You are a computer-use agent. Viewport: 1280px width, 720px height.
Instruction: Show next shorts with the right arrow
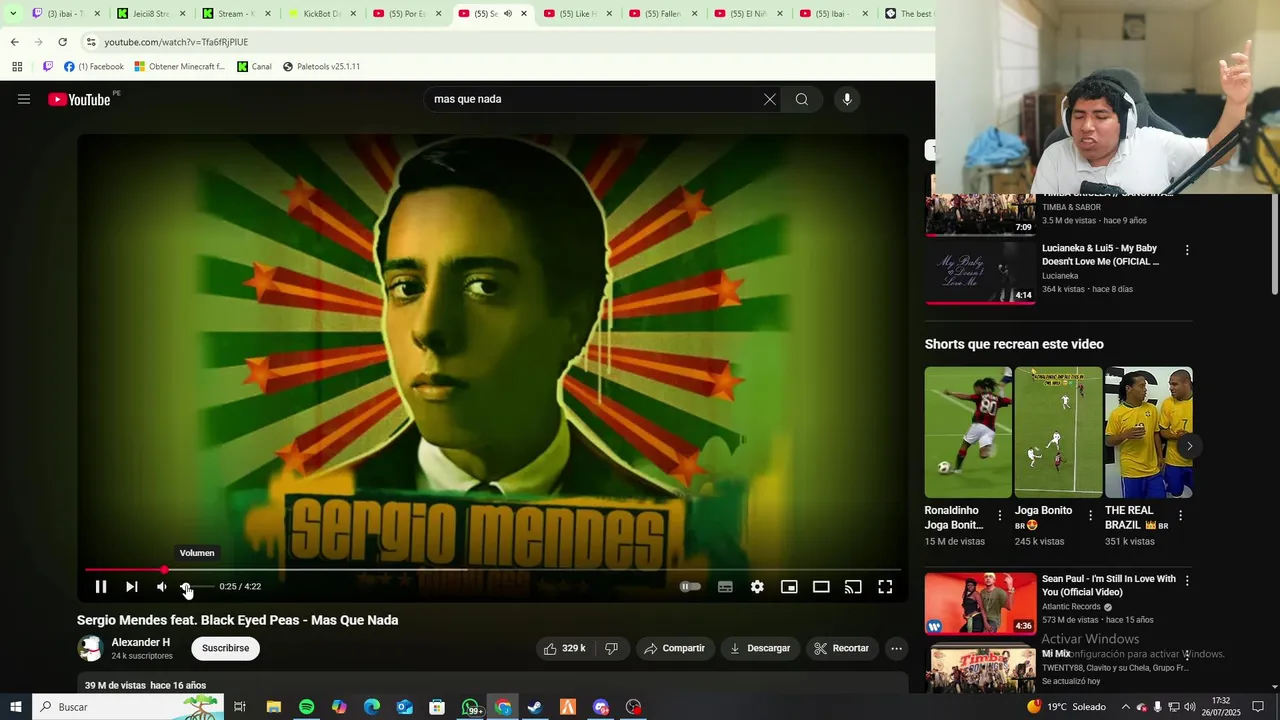click(1189, 446)
